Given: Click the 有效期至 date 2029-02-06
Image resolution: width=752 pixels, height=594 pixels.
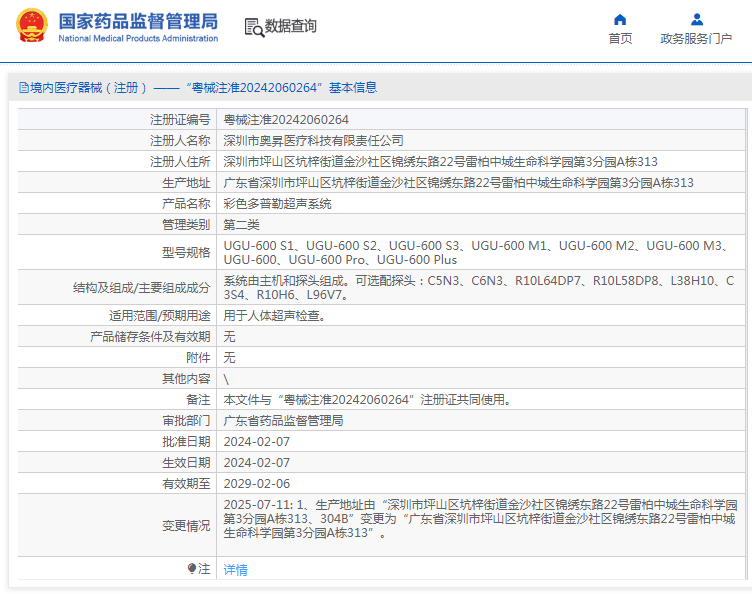Looking at the screenshot, I should (x=256, y=483).
